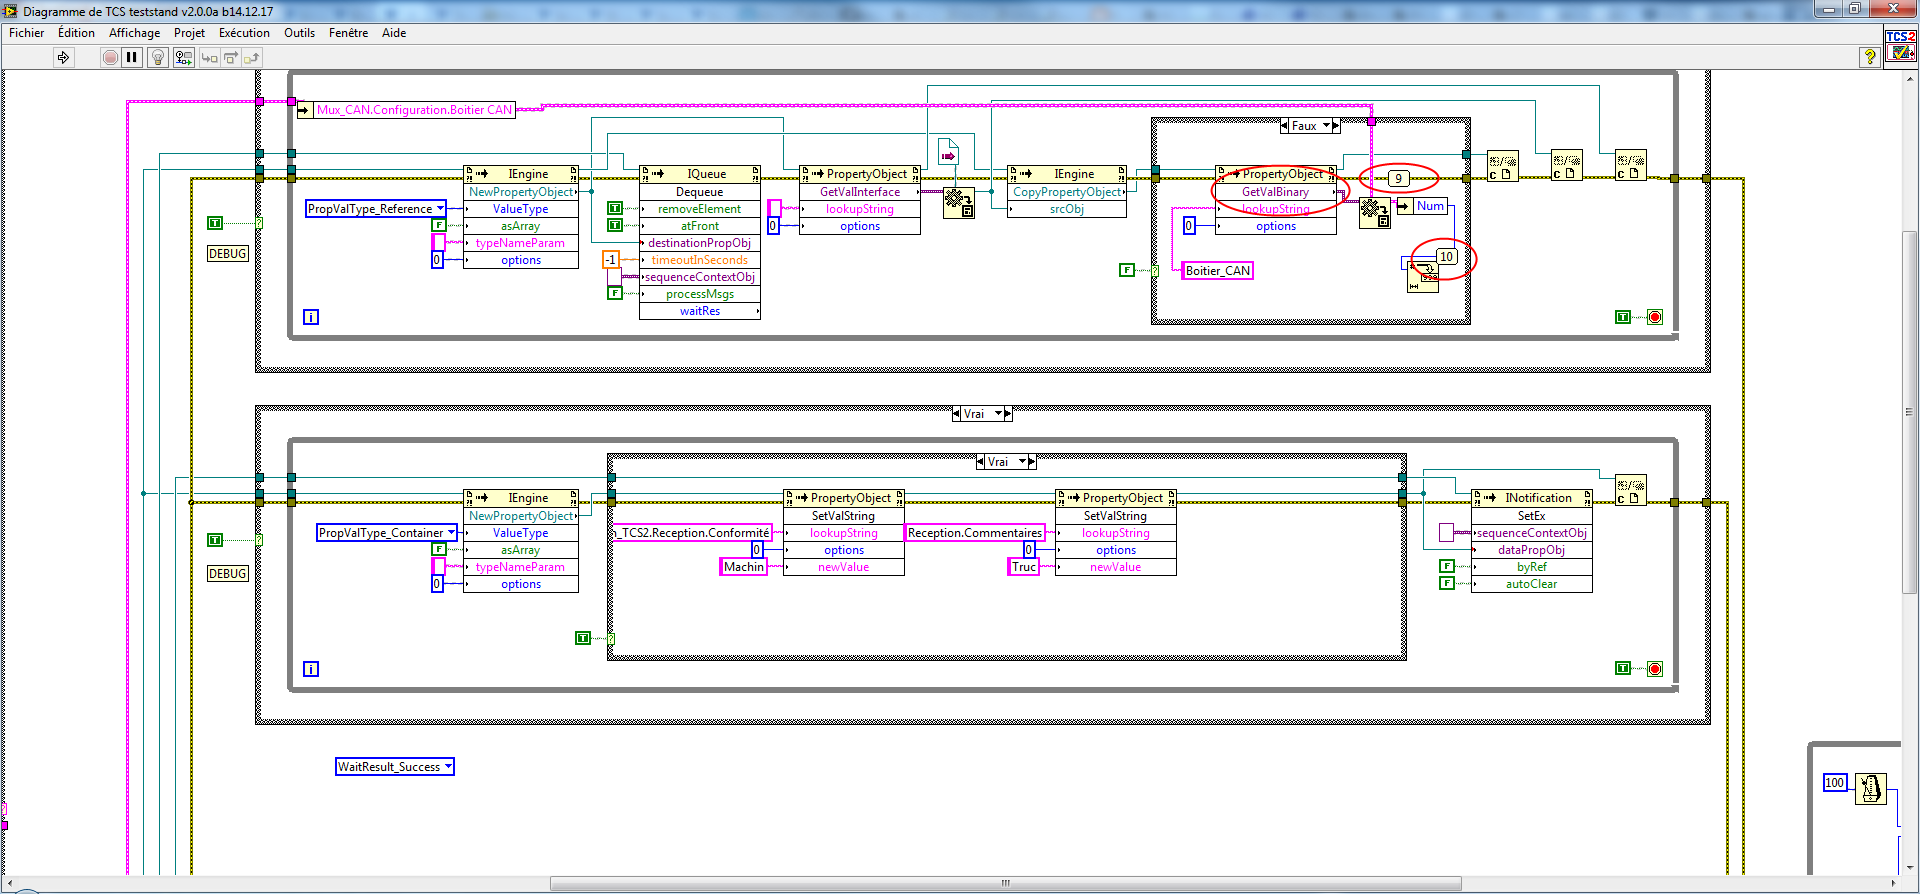The image size is (1920, 894).
Task: Open the Édition menu
Action: [x=76, y=33]
